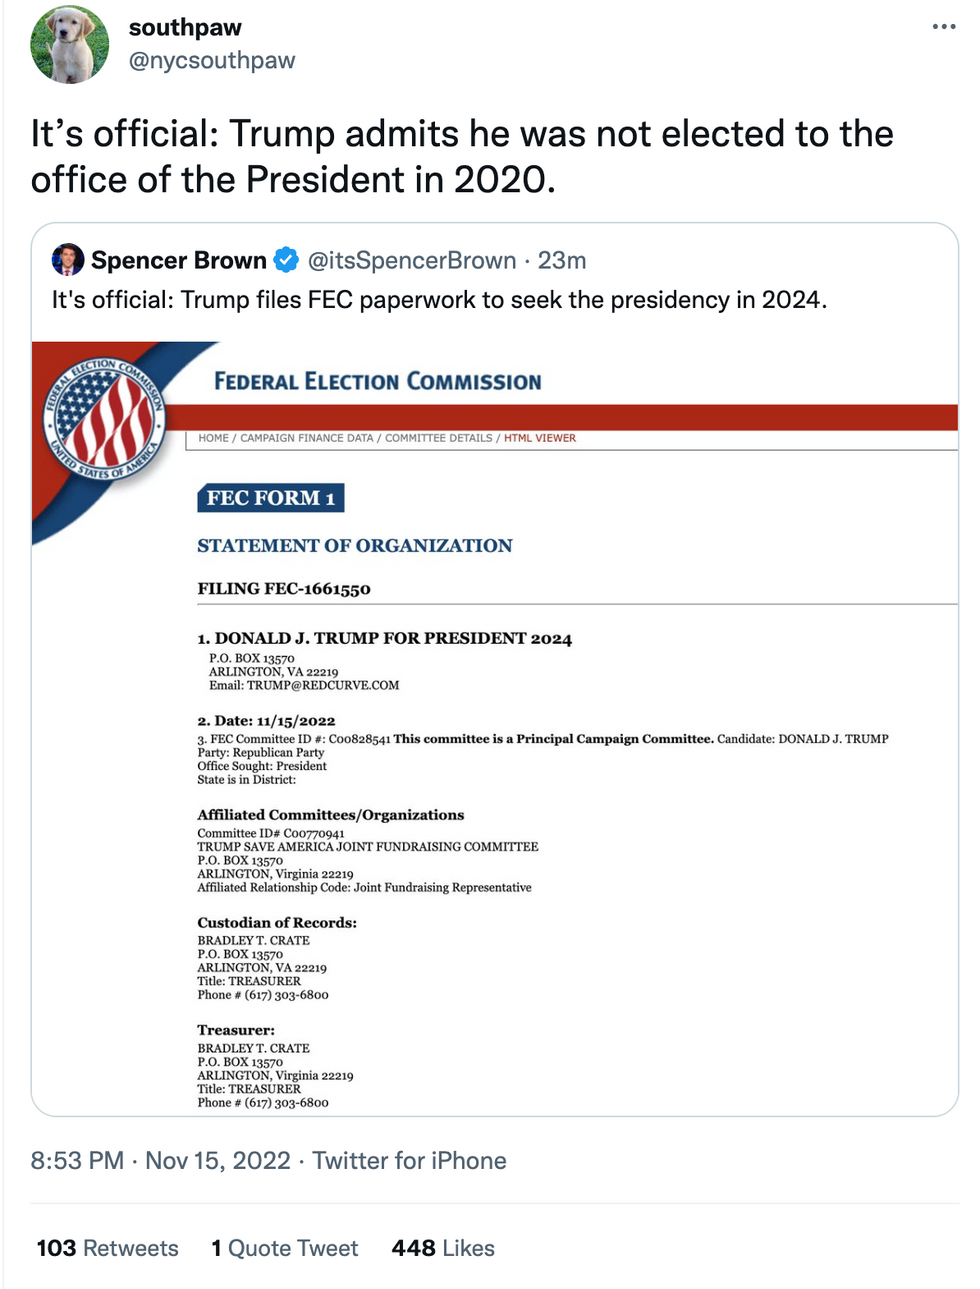Click the Federal Election Commission seal
The height and width of the screenshot is (1289, 980).
coord(105,418)
